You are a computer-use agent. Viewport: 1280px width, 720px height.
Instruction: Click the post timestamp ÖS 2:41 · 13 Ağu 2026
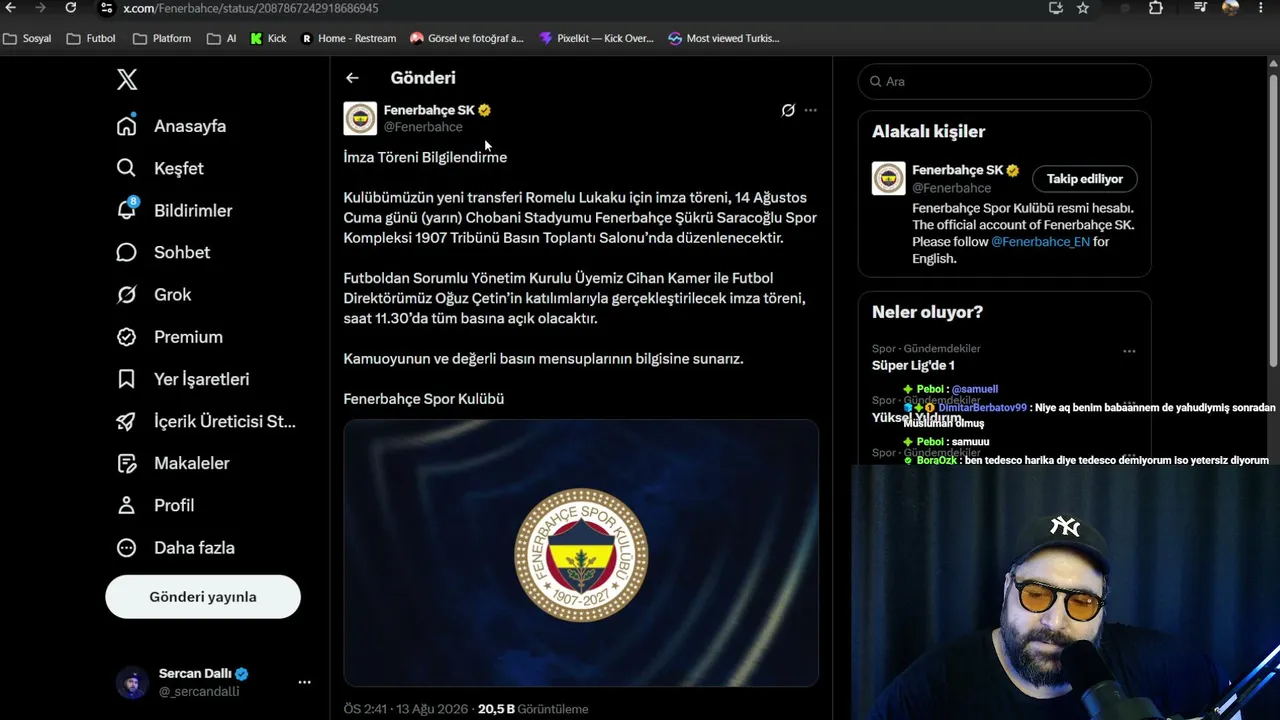406,709
